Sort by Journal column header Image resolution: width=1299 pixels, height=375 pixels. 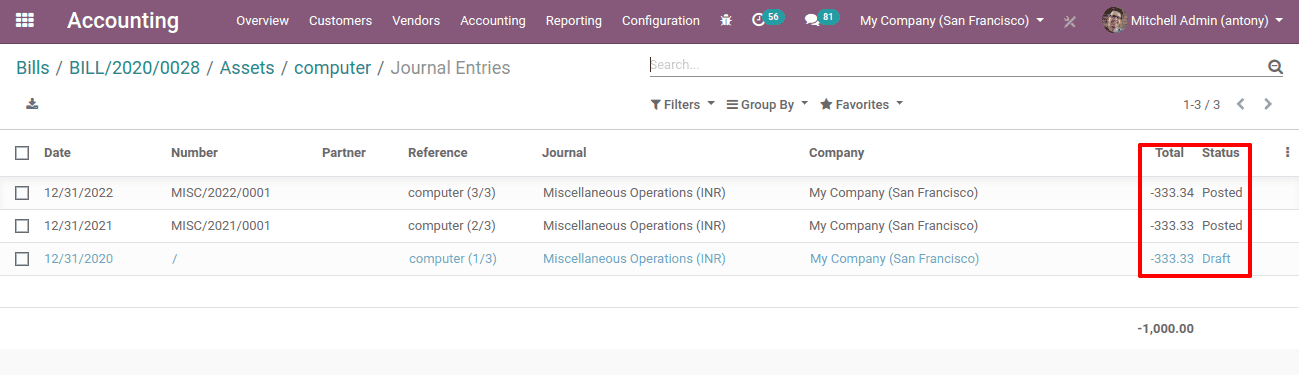(x=564, y=153)
